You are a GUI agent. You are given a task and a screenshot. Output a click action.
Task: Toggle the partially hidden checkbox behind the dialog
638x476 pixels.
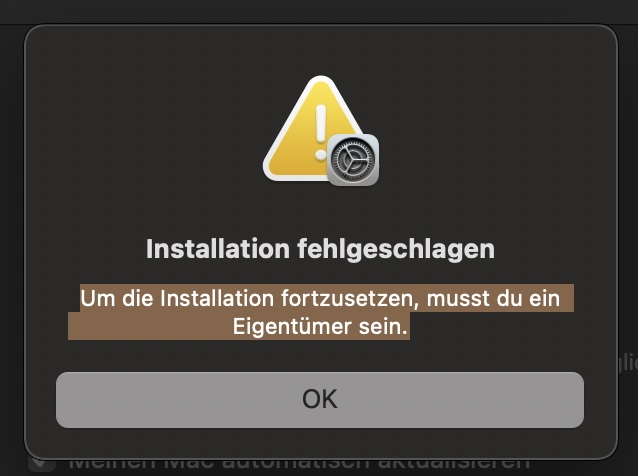point(42,464)
